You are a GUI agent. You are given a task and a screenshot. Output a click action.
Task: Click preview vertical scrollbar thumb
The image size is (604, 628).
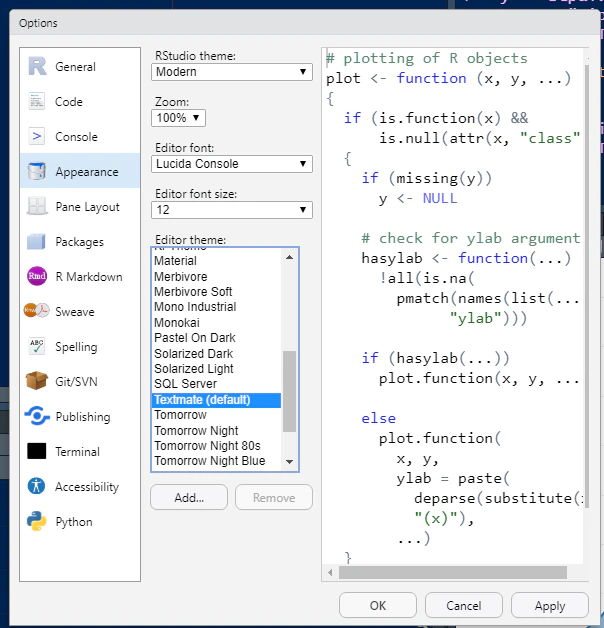pos(587,286)
